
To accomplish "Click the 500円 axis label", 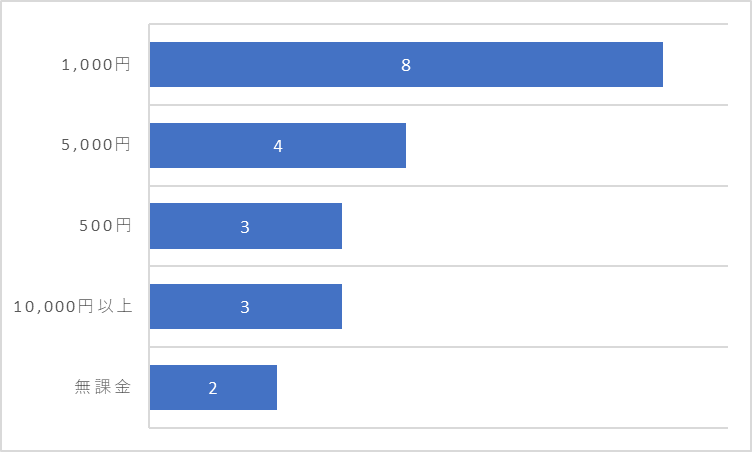I will pos(105,226).
